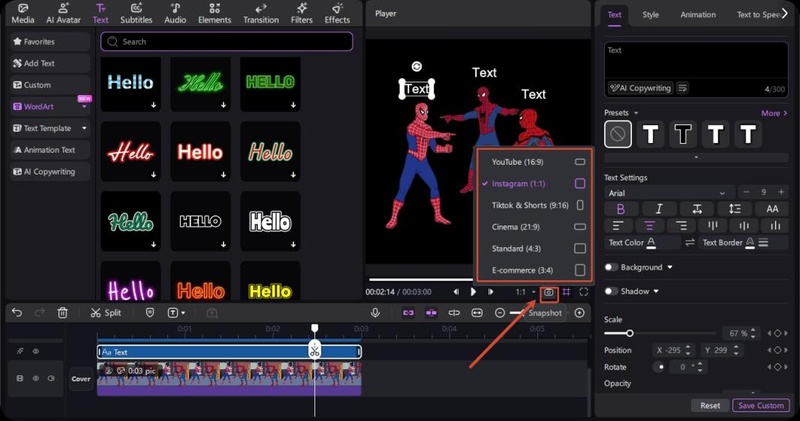
Task: Click the microphone voiceover icon
Action: (x=375, y=313)
